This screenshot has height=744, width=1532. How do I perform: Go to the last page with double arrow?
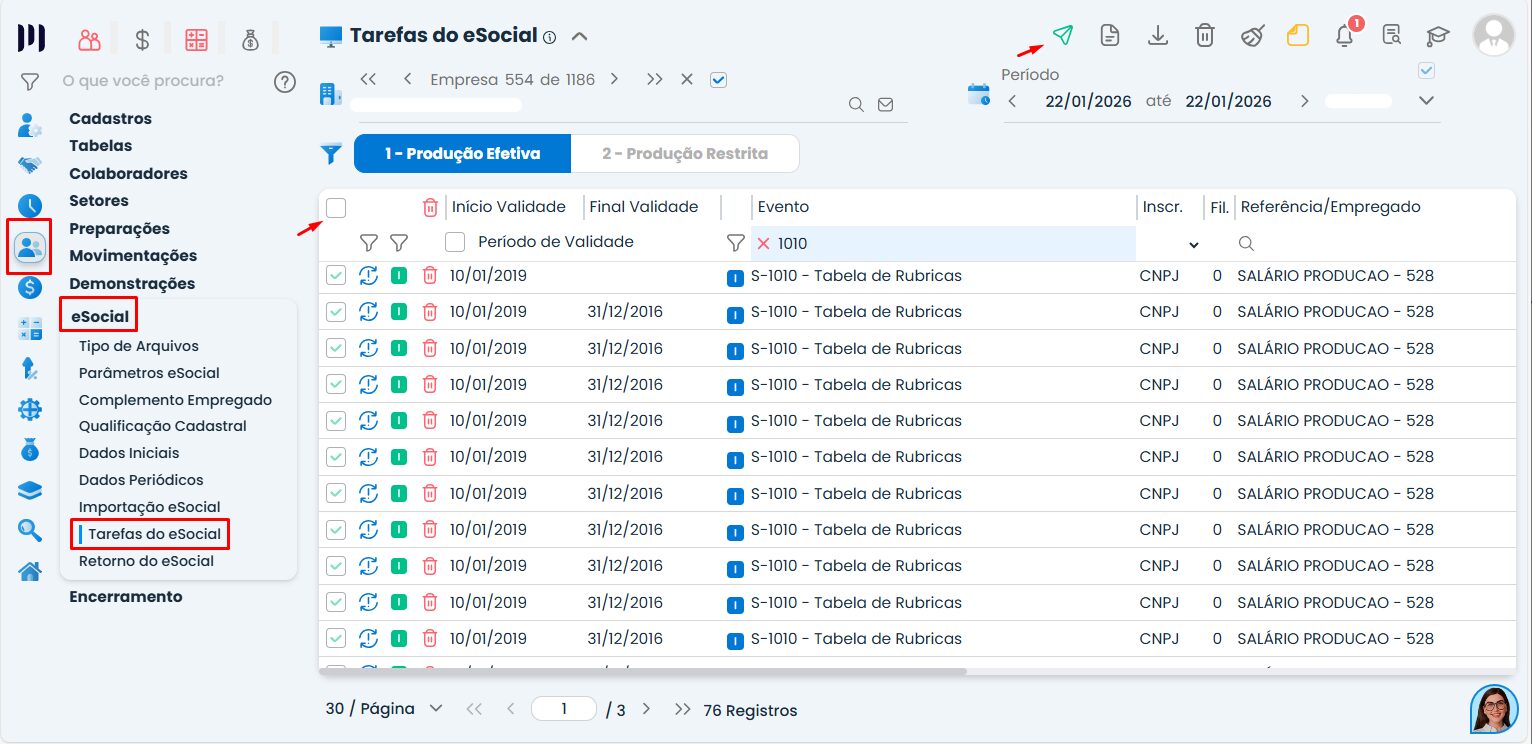click(685, 708)
